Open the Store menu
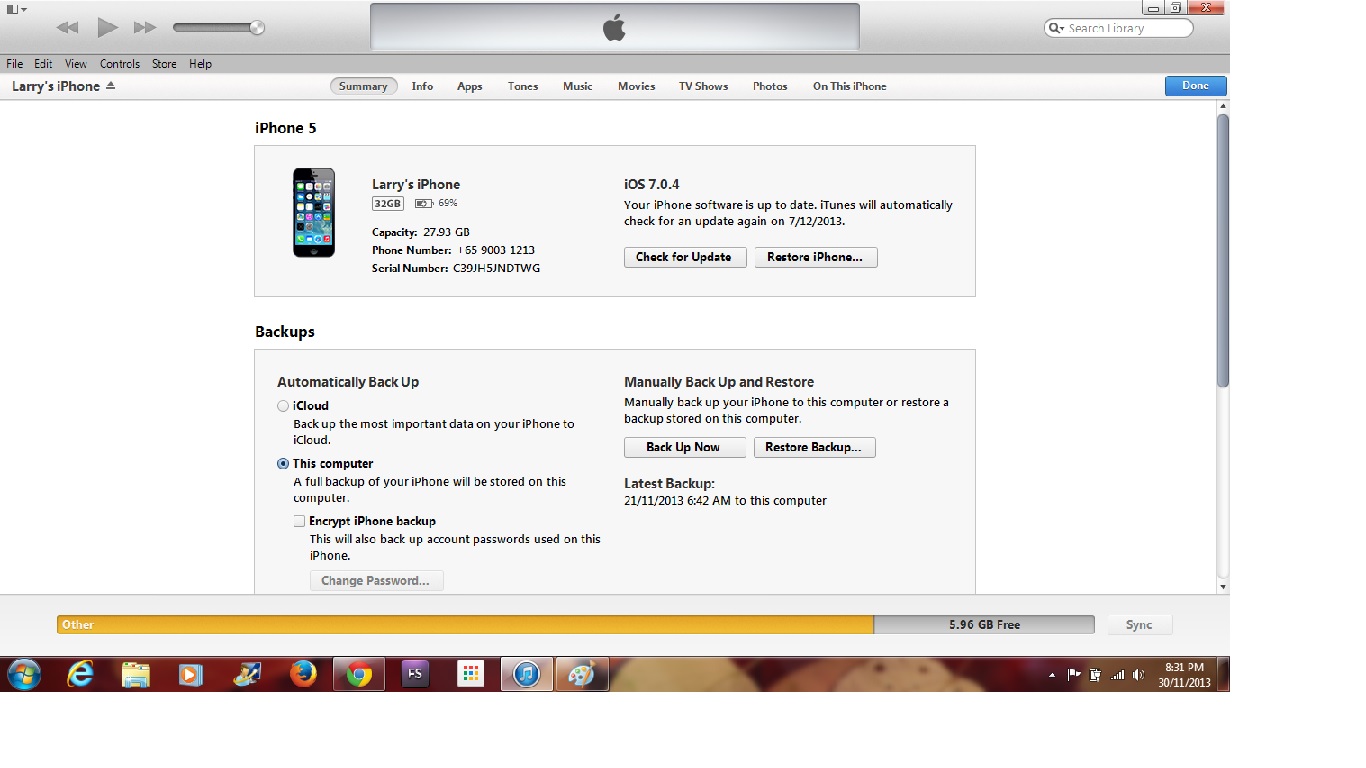Image resolution: width=1366 pixels, height=768 pixels. tap(164, 64)
